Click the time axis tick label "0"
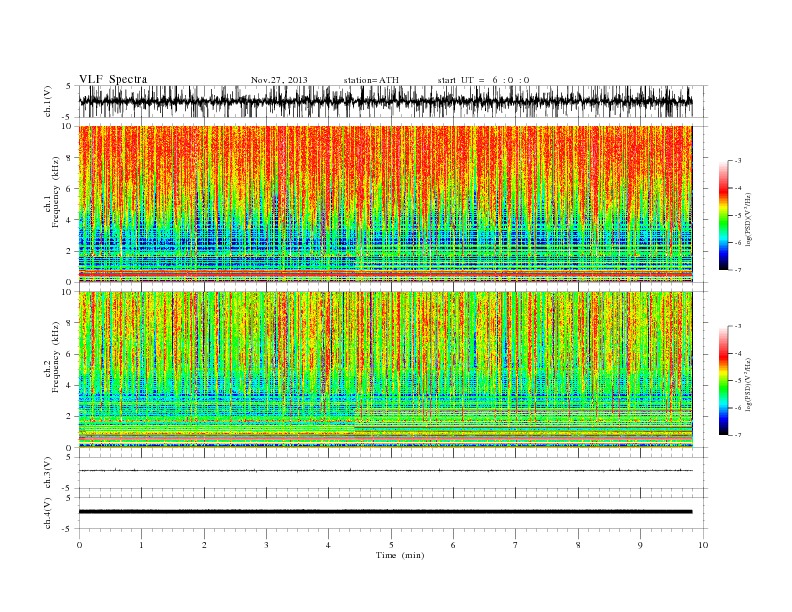This screenshot has width=792, height=612. click(79, 545)
